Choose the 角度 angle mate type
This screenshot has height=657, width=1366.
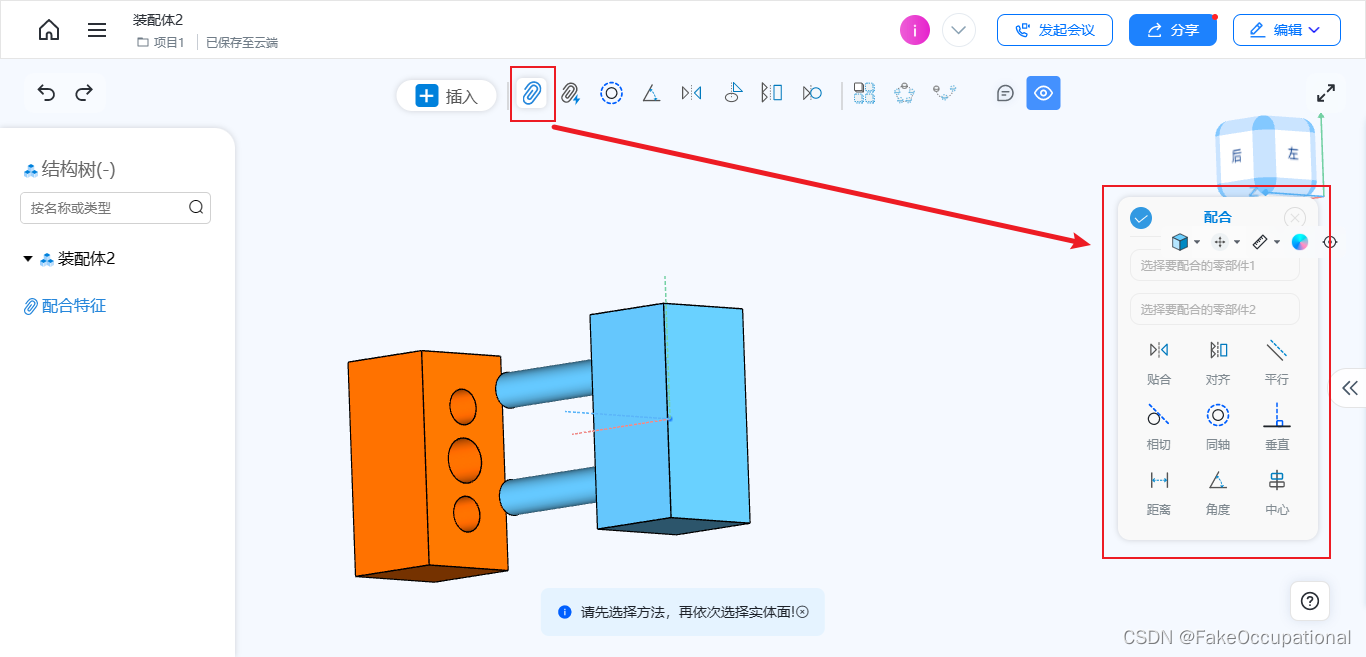(1218, 492)
